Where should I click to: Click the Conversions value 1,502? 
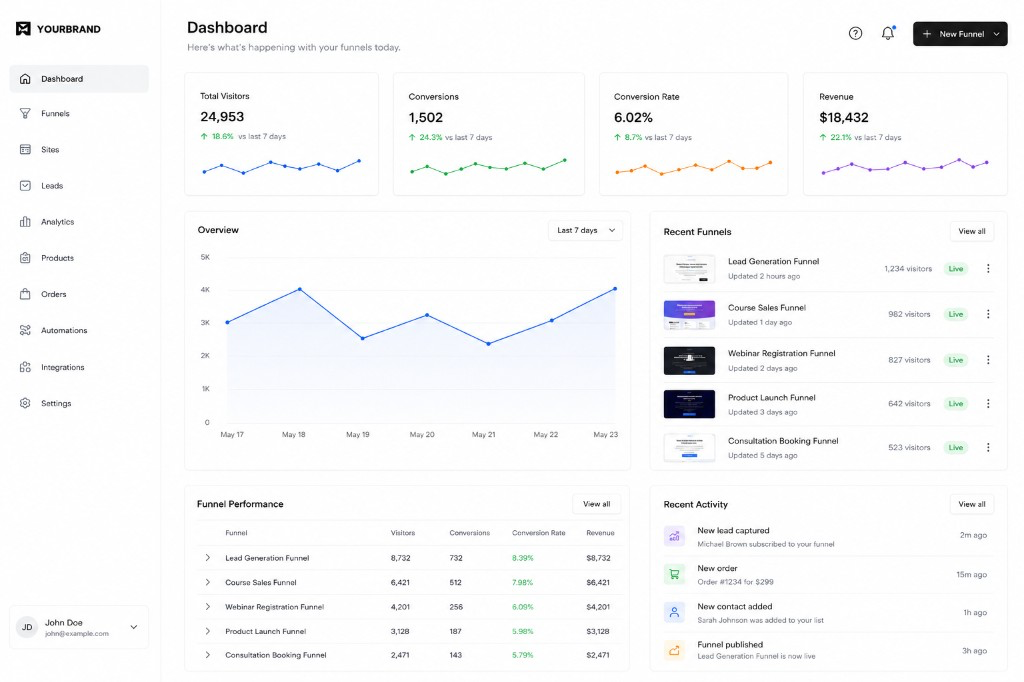click(x=426, y=118)
